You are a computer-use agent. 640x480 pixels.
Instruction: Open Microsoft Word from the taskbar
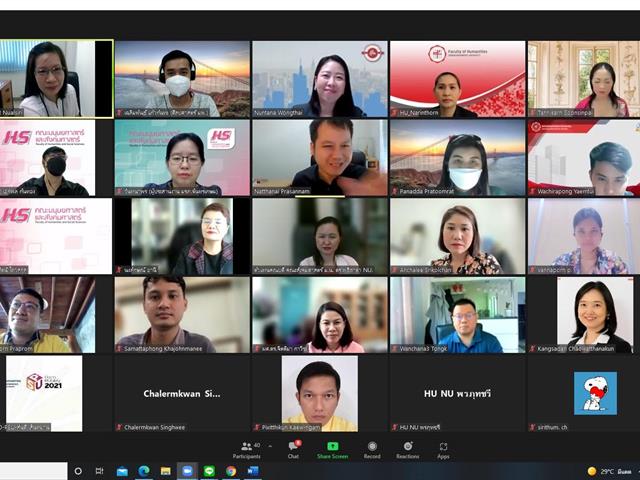[253, 471]
